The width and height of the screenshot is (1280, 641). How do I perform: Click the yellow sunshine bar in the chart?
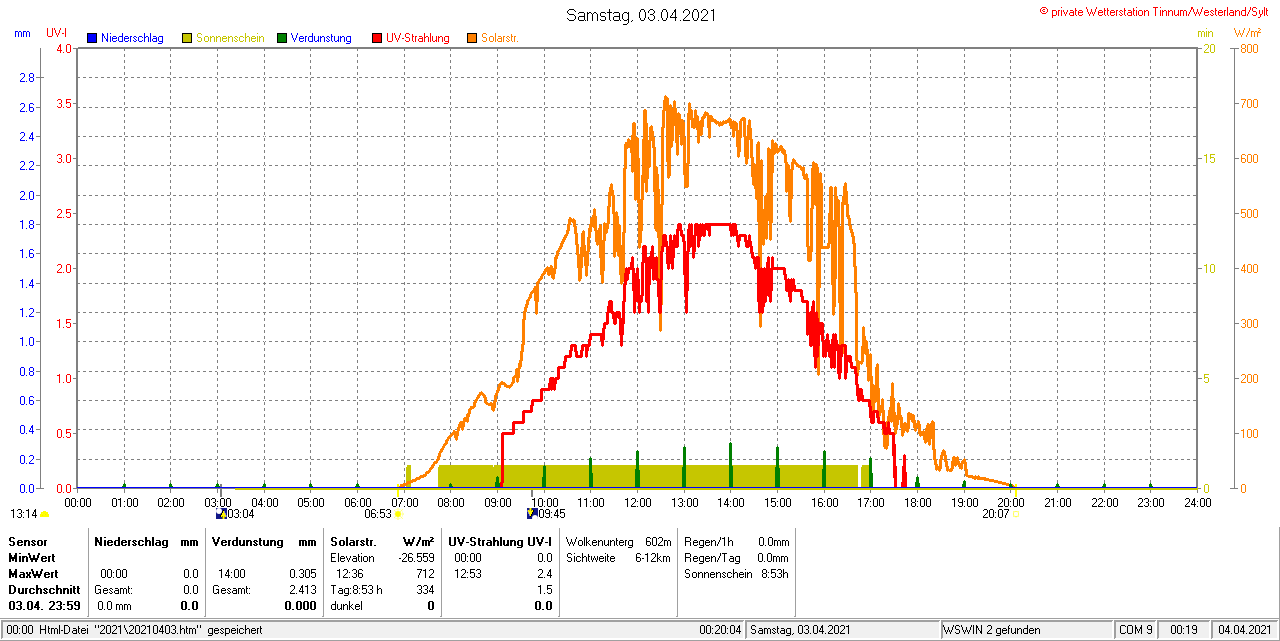[x=648, y=476]
